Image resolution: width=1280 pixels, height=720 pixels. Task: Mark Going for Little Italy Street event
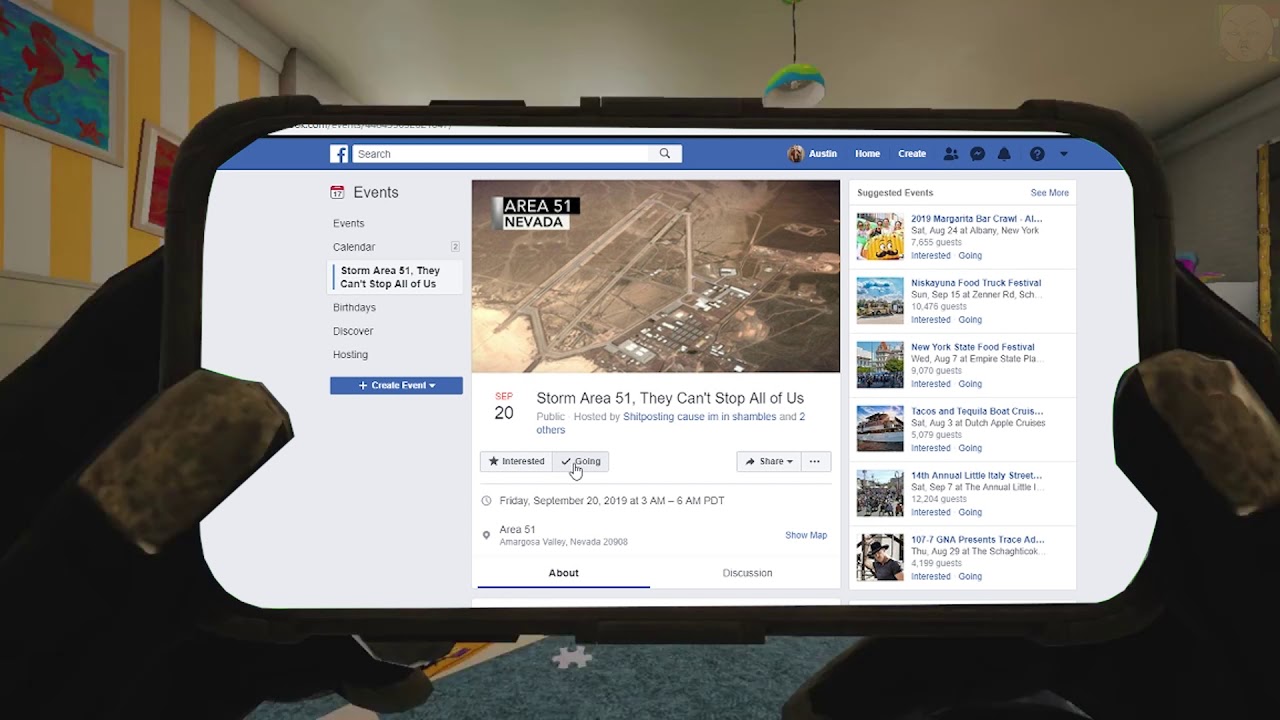[x=970, y=512]
